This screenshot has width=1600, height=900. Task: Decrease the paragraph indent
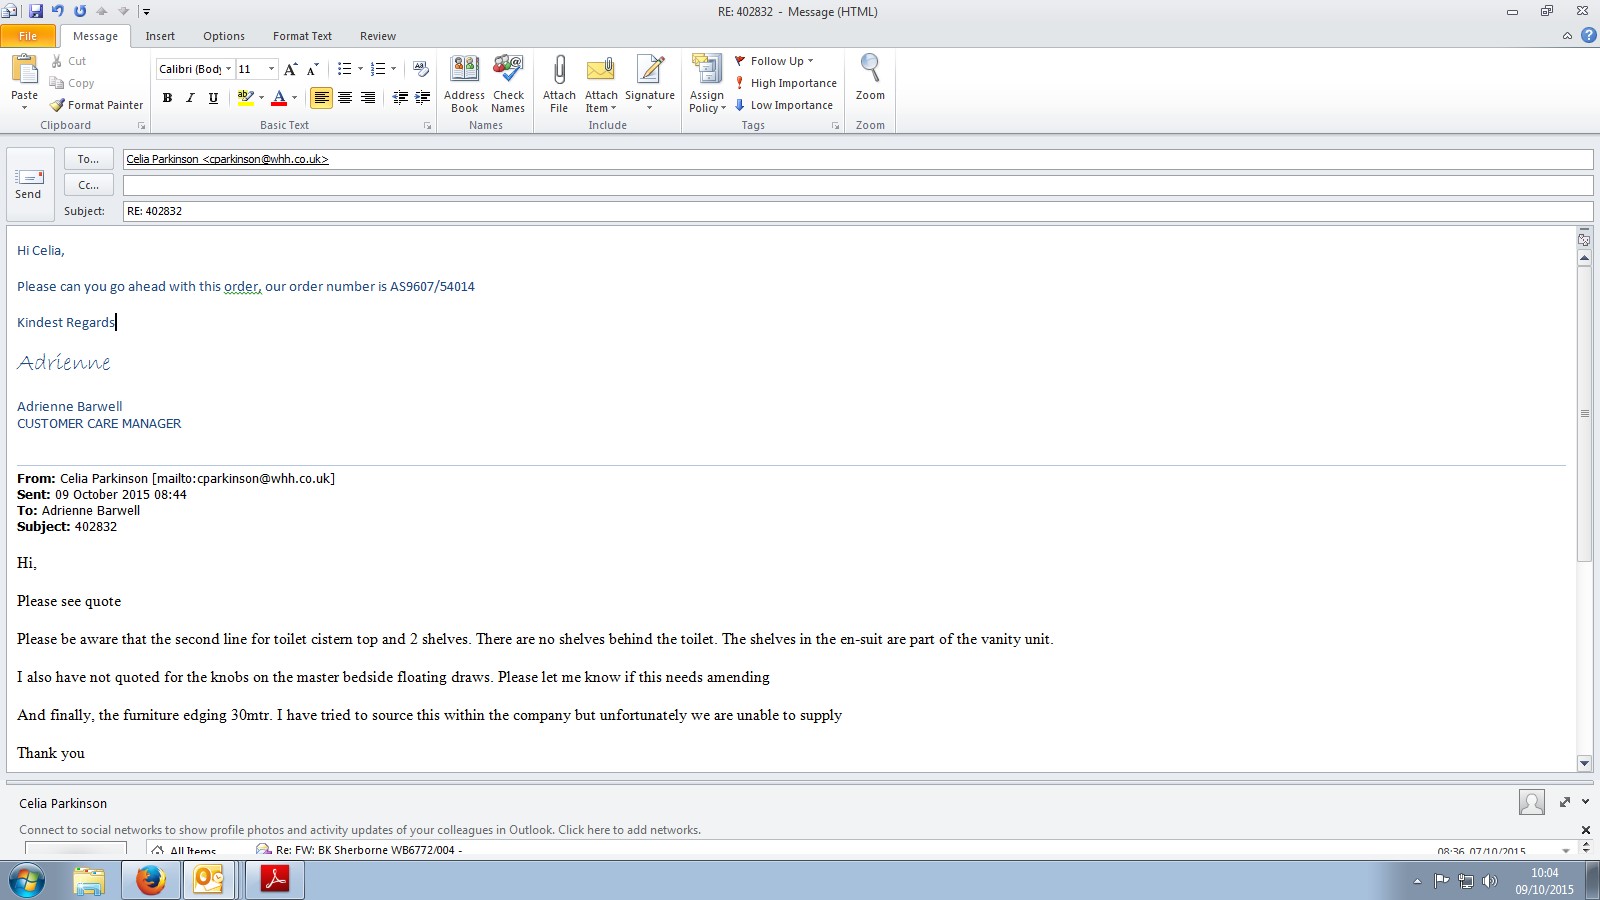click(x=400, y=98)
